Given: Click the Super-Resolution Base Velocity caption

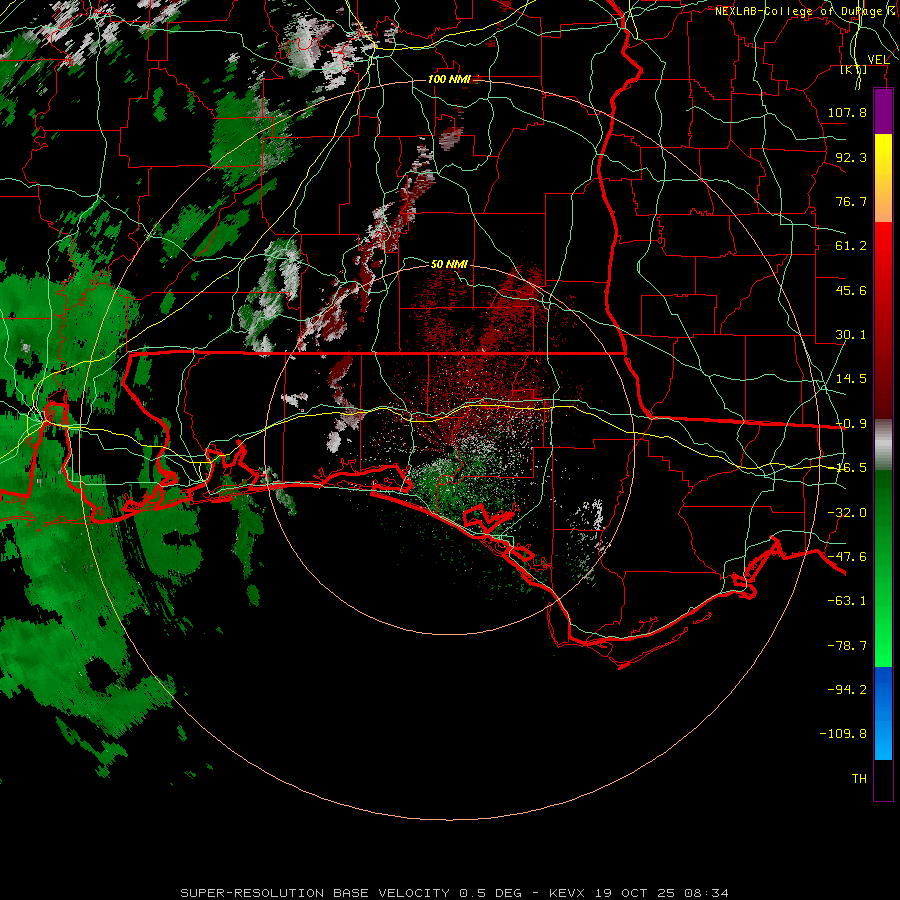Looking at the screenshot, I should tap(455, 893).
